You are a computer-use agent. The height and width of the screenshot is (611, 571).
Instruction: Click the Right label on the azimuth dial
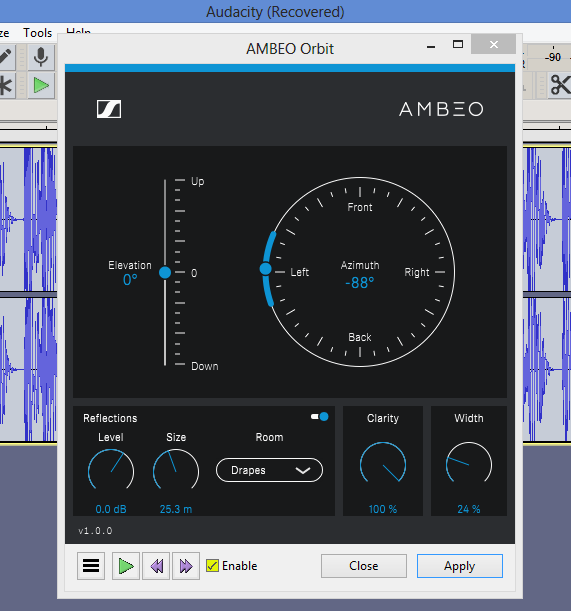coord(417,272)
